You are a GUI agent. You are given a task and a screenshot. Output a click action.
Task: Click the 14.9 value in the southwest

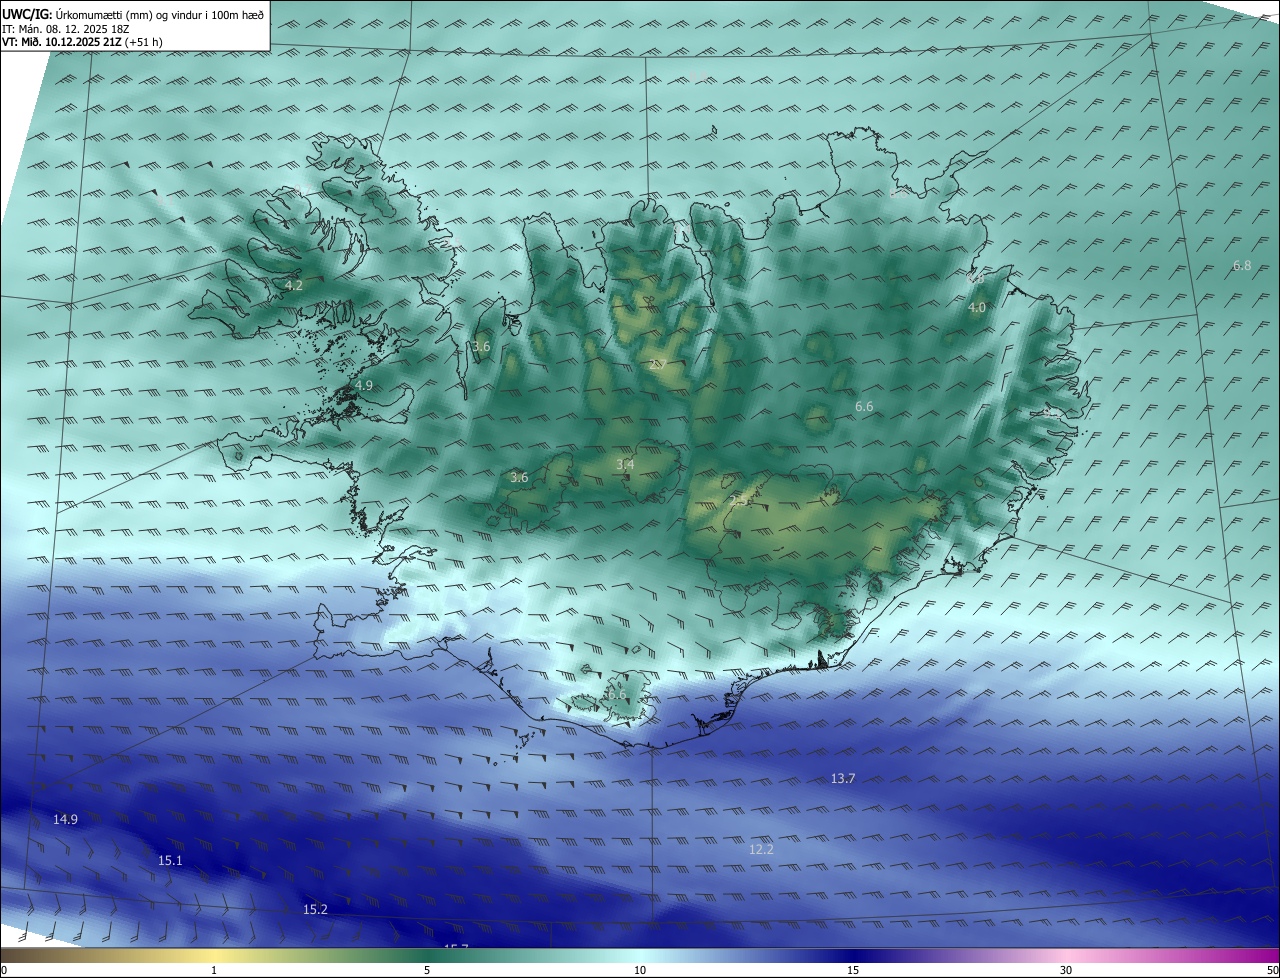tap(65, 819)
